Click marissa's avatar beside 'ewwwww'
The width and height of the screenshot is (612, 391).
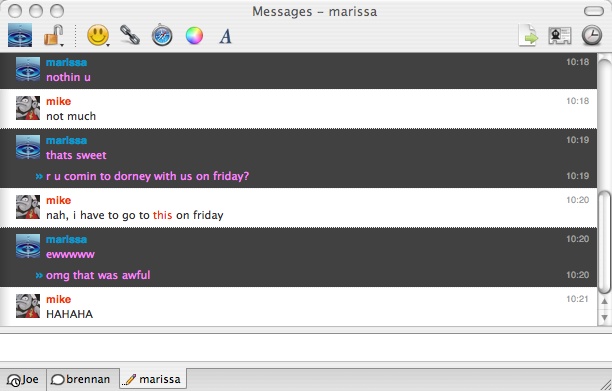coord(28,246)
